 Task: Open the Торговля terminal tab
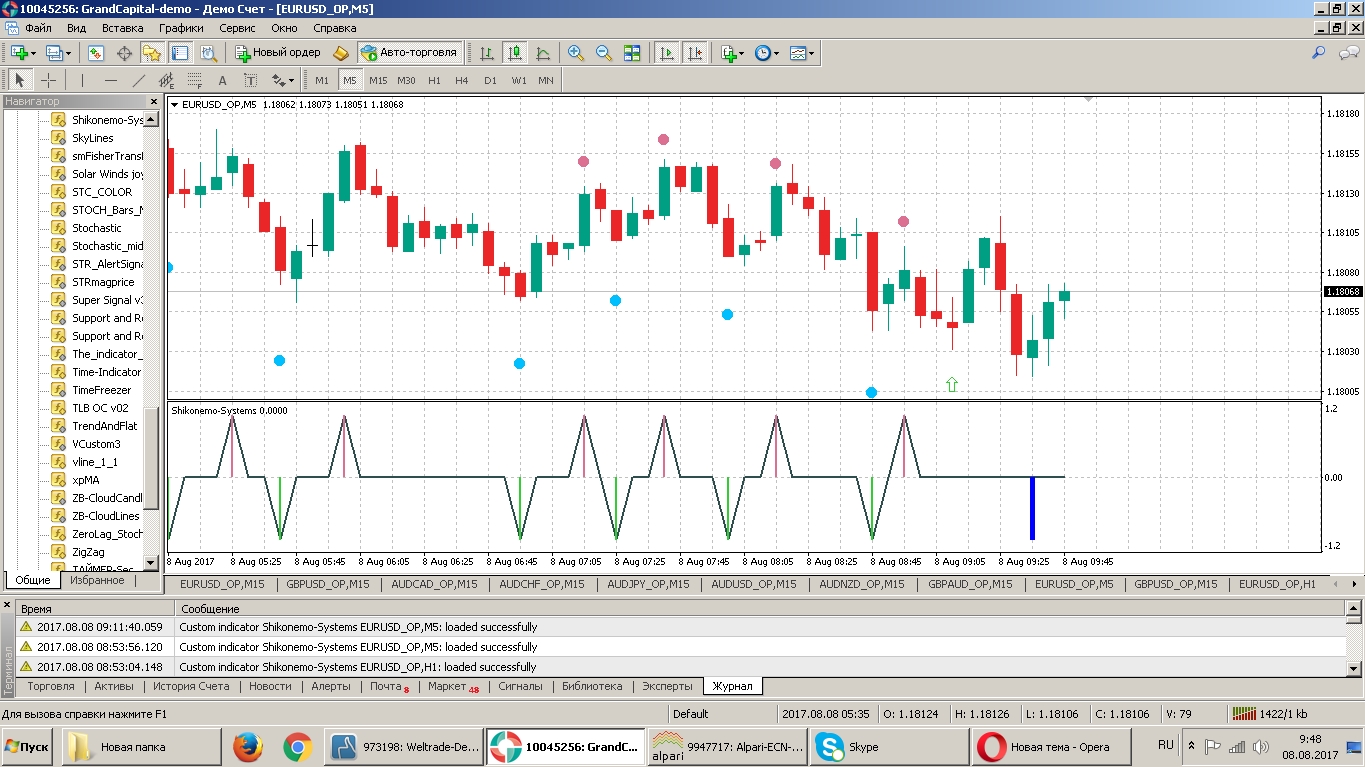pyautogui.click(x=51, y=686)
